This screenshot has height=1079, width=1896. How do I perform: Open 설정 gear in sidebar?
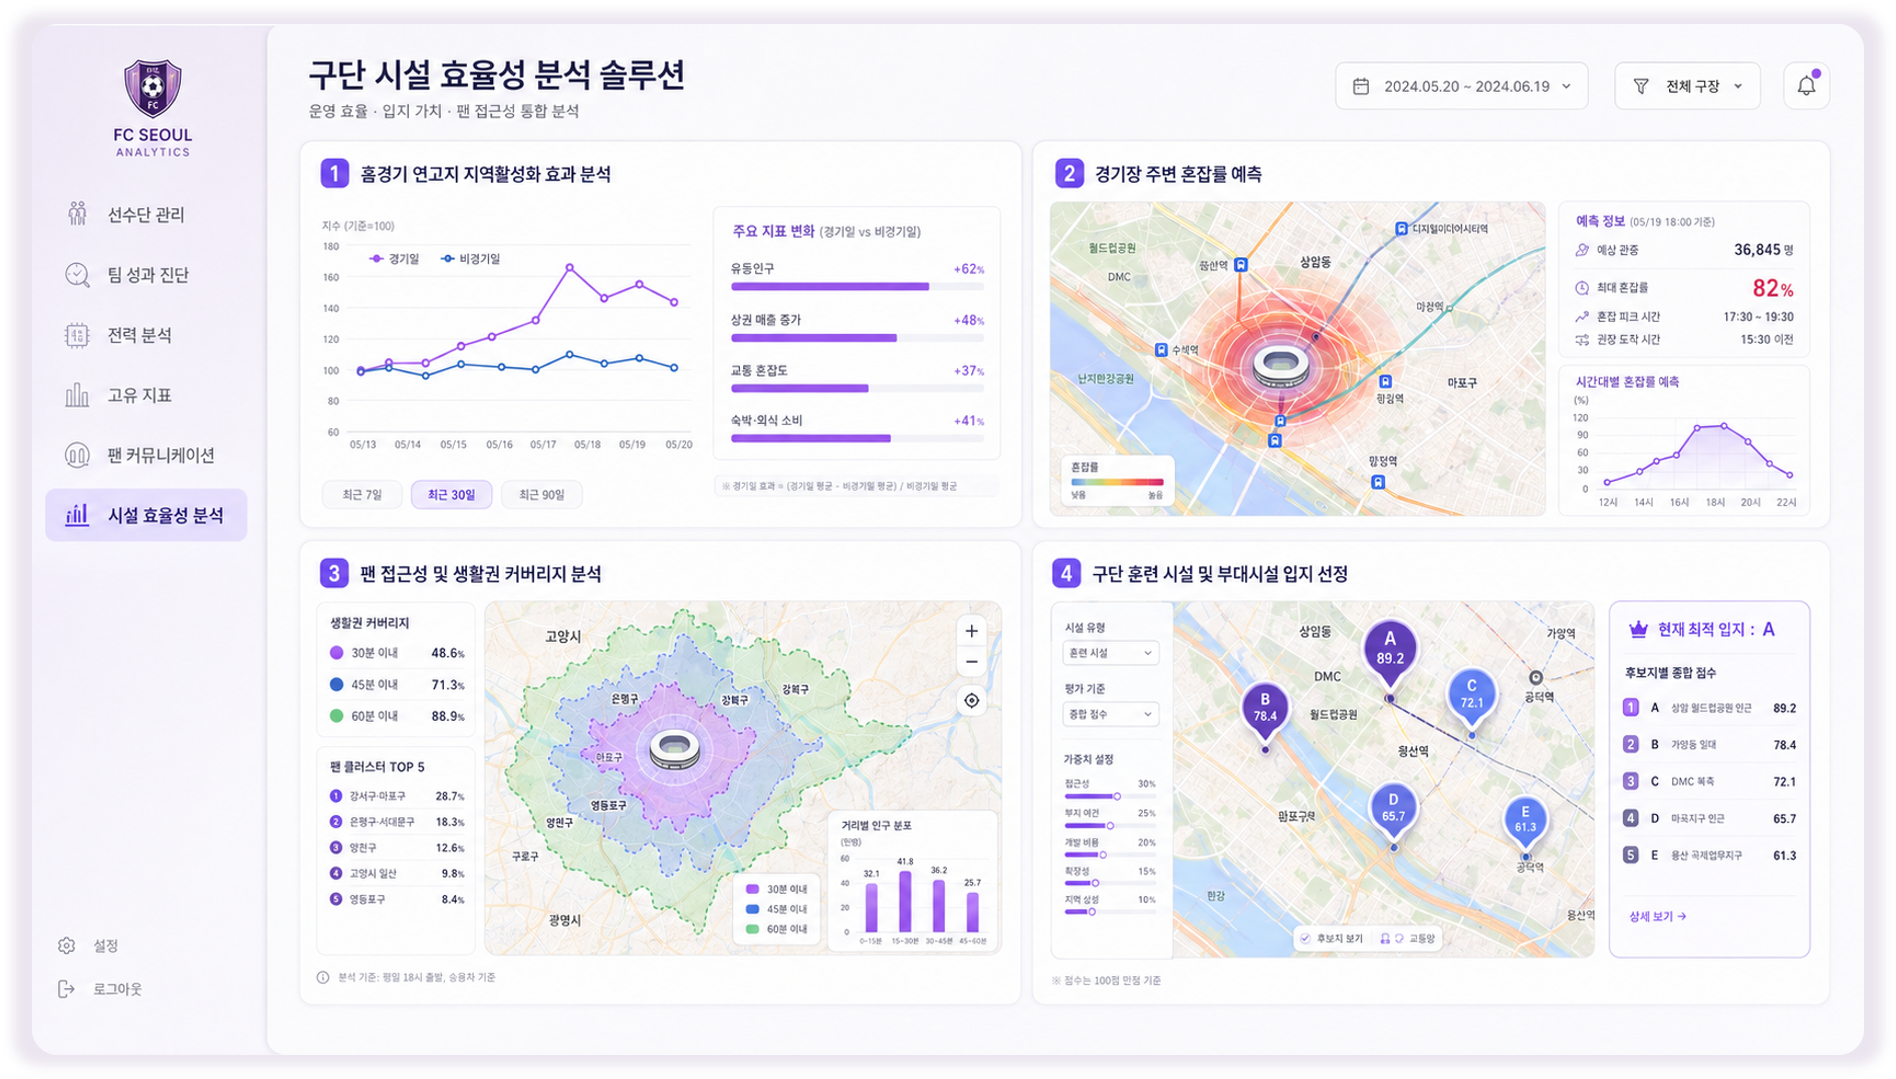(x=67, y=945)
